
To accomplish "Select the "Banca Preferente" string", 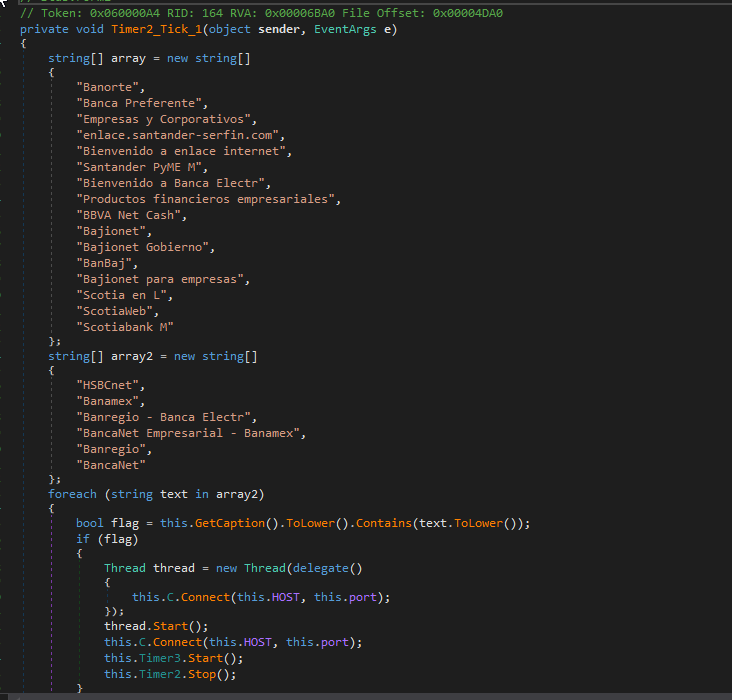I will pyautogui.click(x=139, y=103).
